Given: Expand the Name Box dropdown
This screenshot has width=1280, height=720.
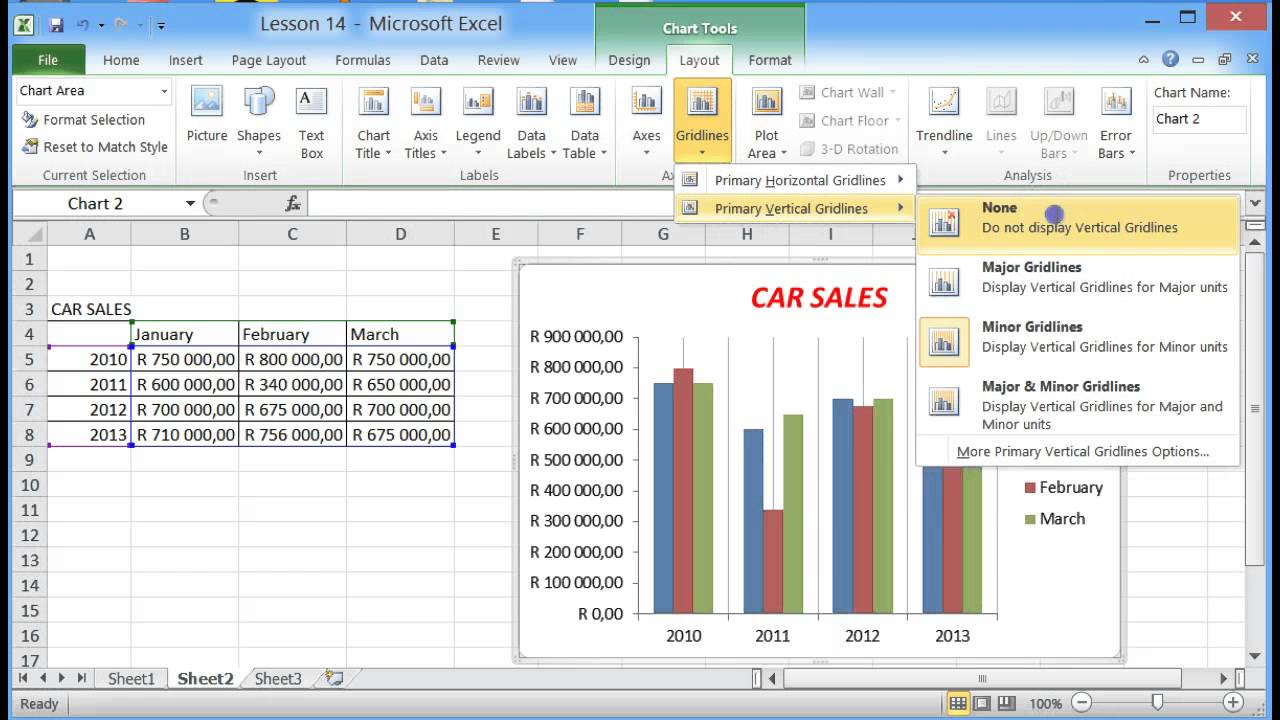Looking at the screenshot, I should pos(190,203).
